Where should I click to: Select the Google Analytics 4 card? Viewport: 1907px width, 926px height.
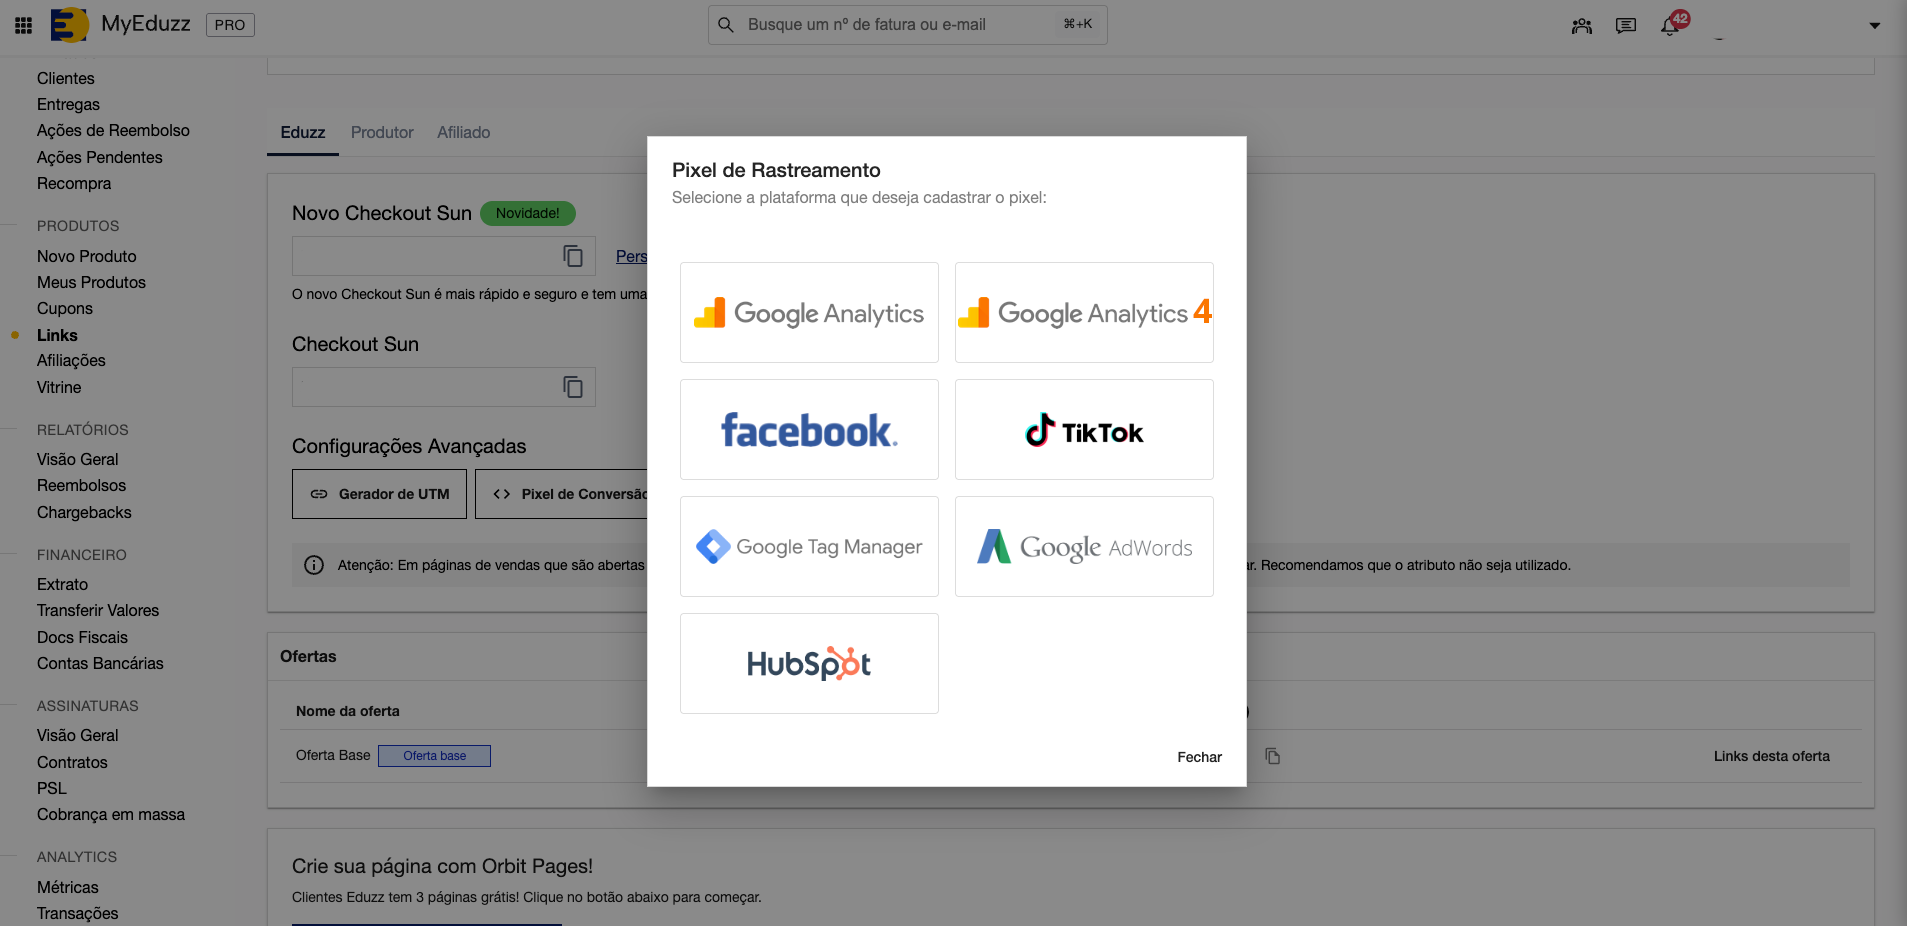(1084, 313)
